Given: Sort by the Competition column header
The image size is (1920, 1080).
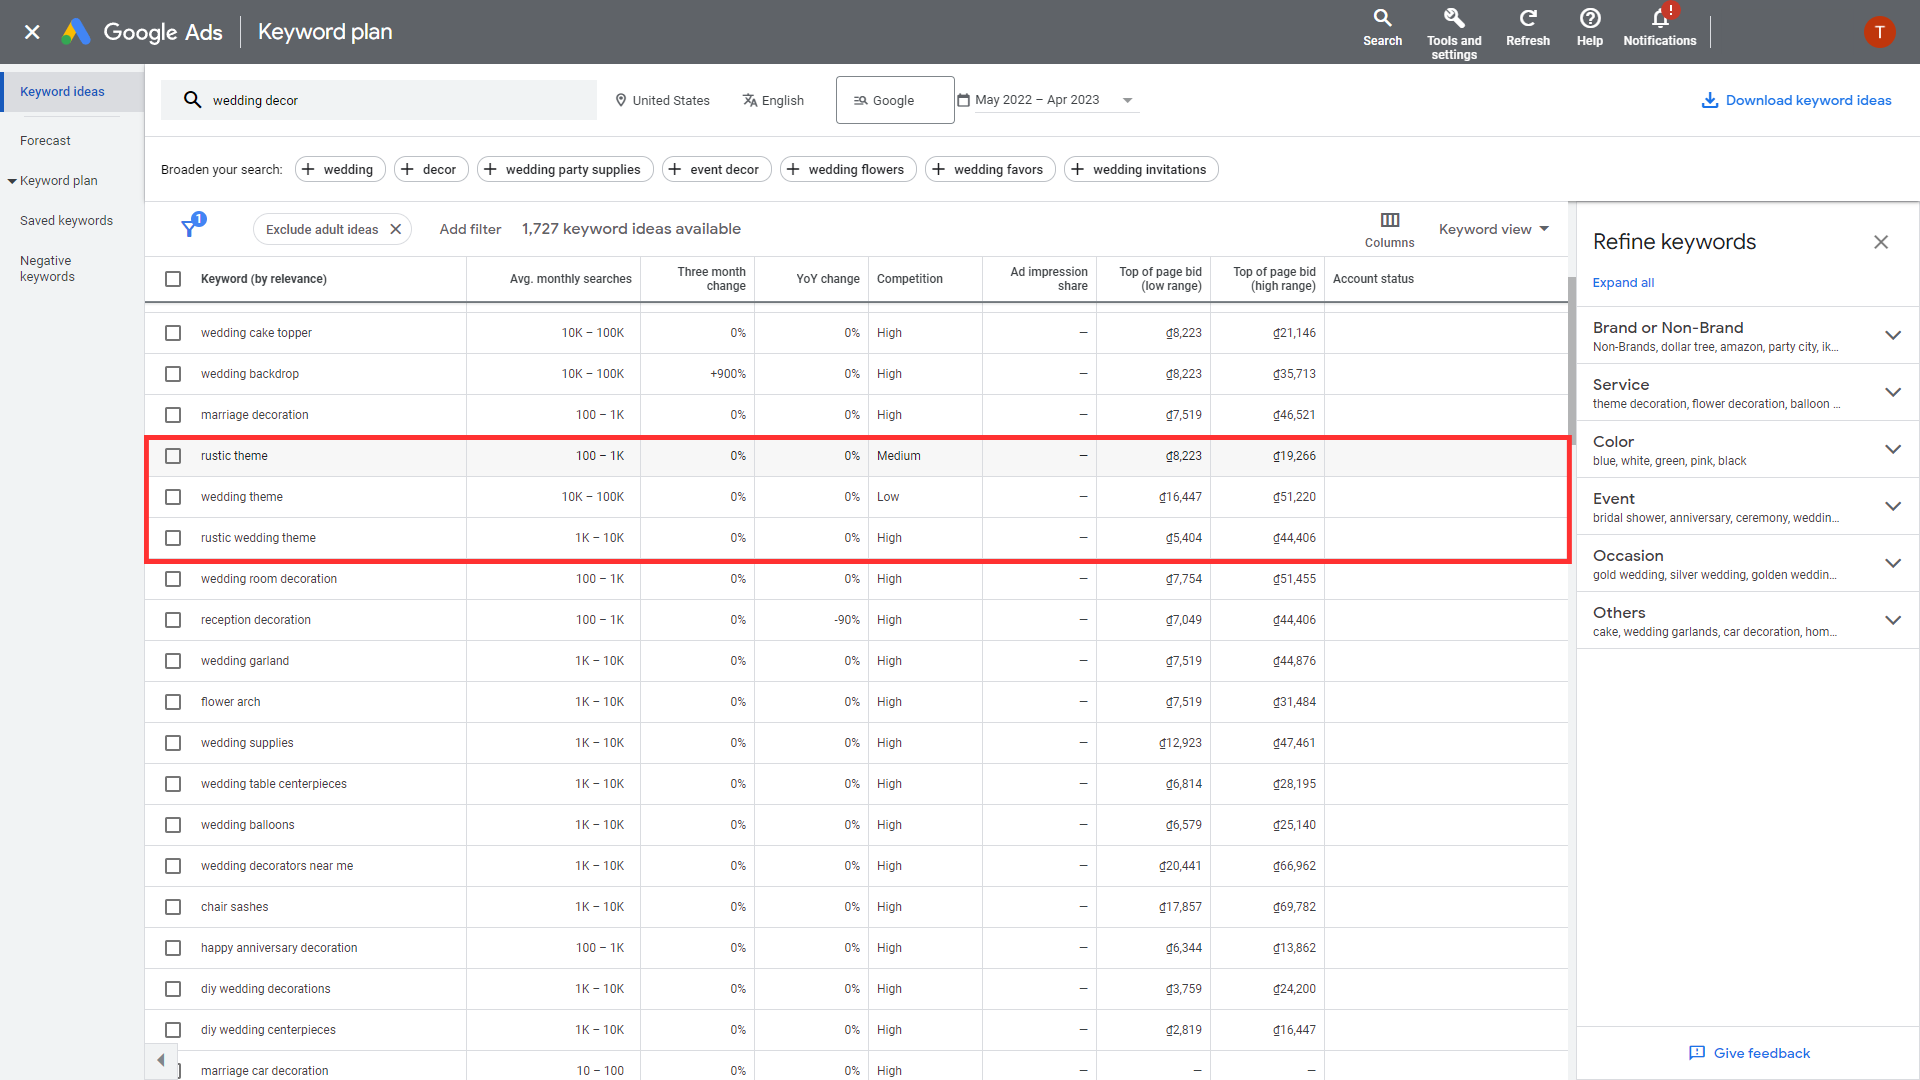Looking at the screenshot, I should pos(909,279).
